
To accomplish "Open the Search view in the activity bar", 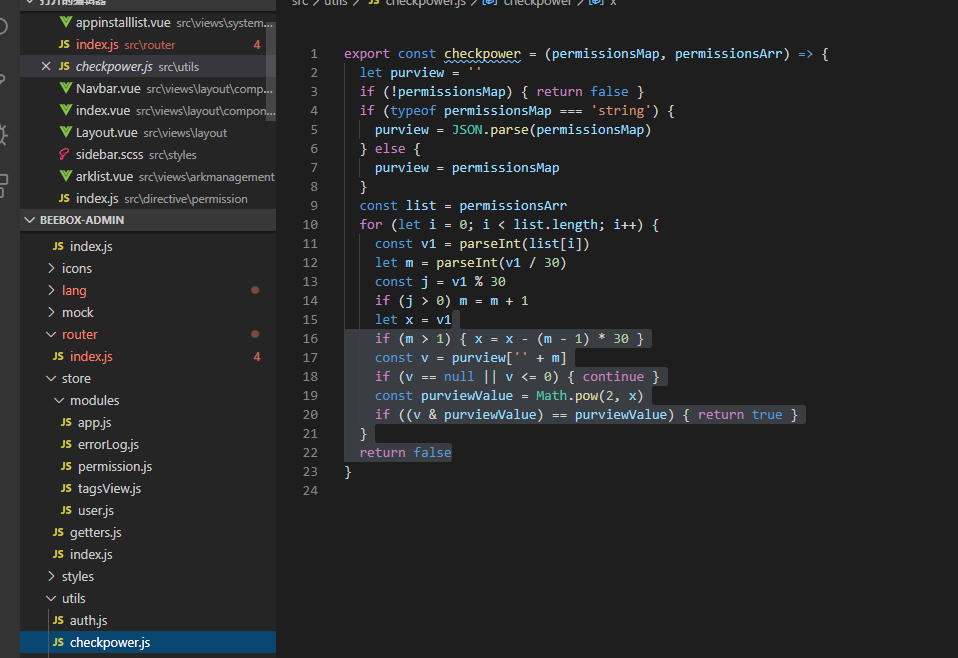I will [x=4, y=26].
